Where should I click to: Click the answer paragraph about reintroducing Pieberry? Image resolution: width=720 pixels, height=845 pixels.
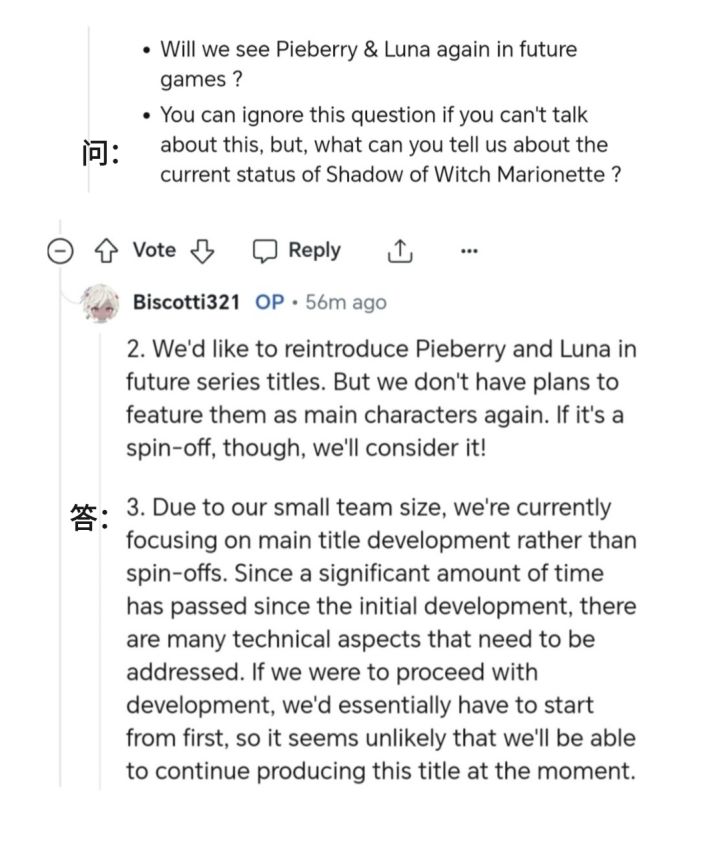click(380, 398)
